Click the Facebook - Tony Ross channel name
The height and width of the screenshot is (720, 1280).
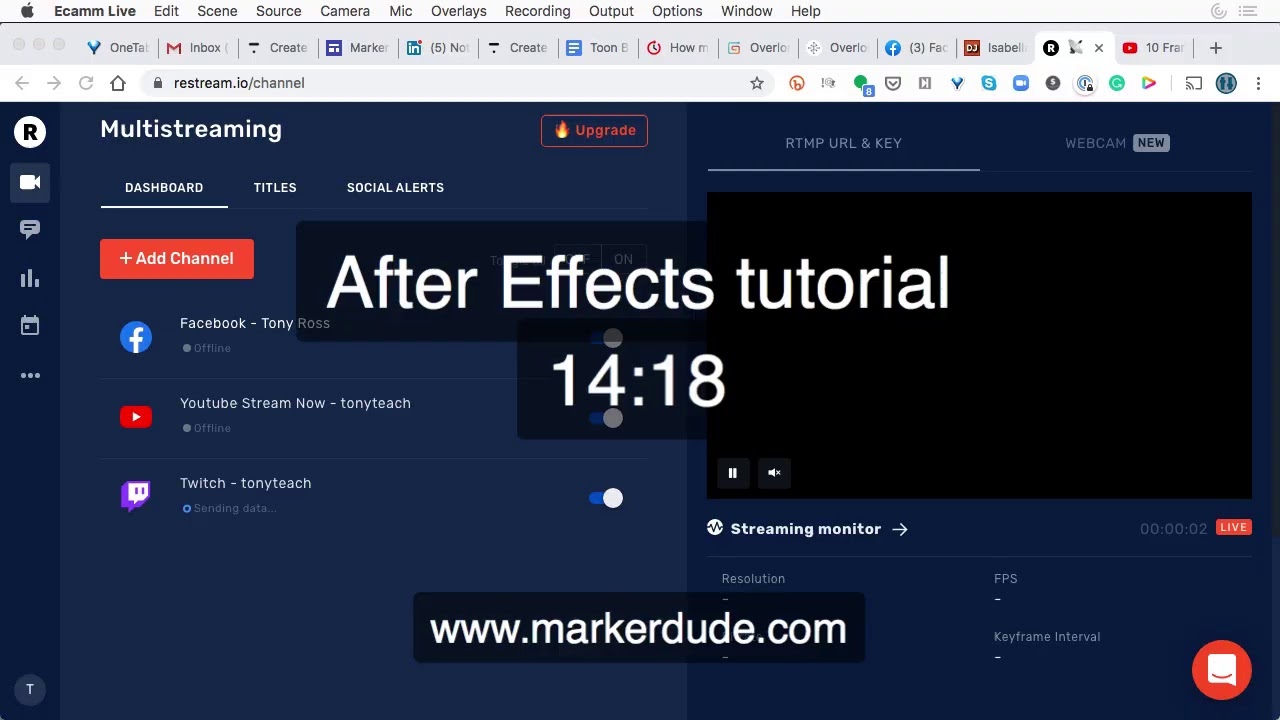255,323
